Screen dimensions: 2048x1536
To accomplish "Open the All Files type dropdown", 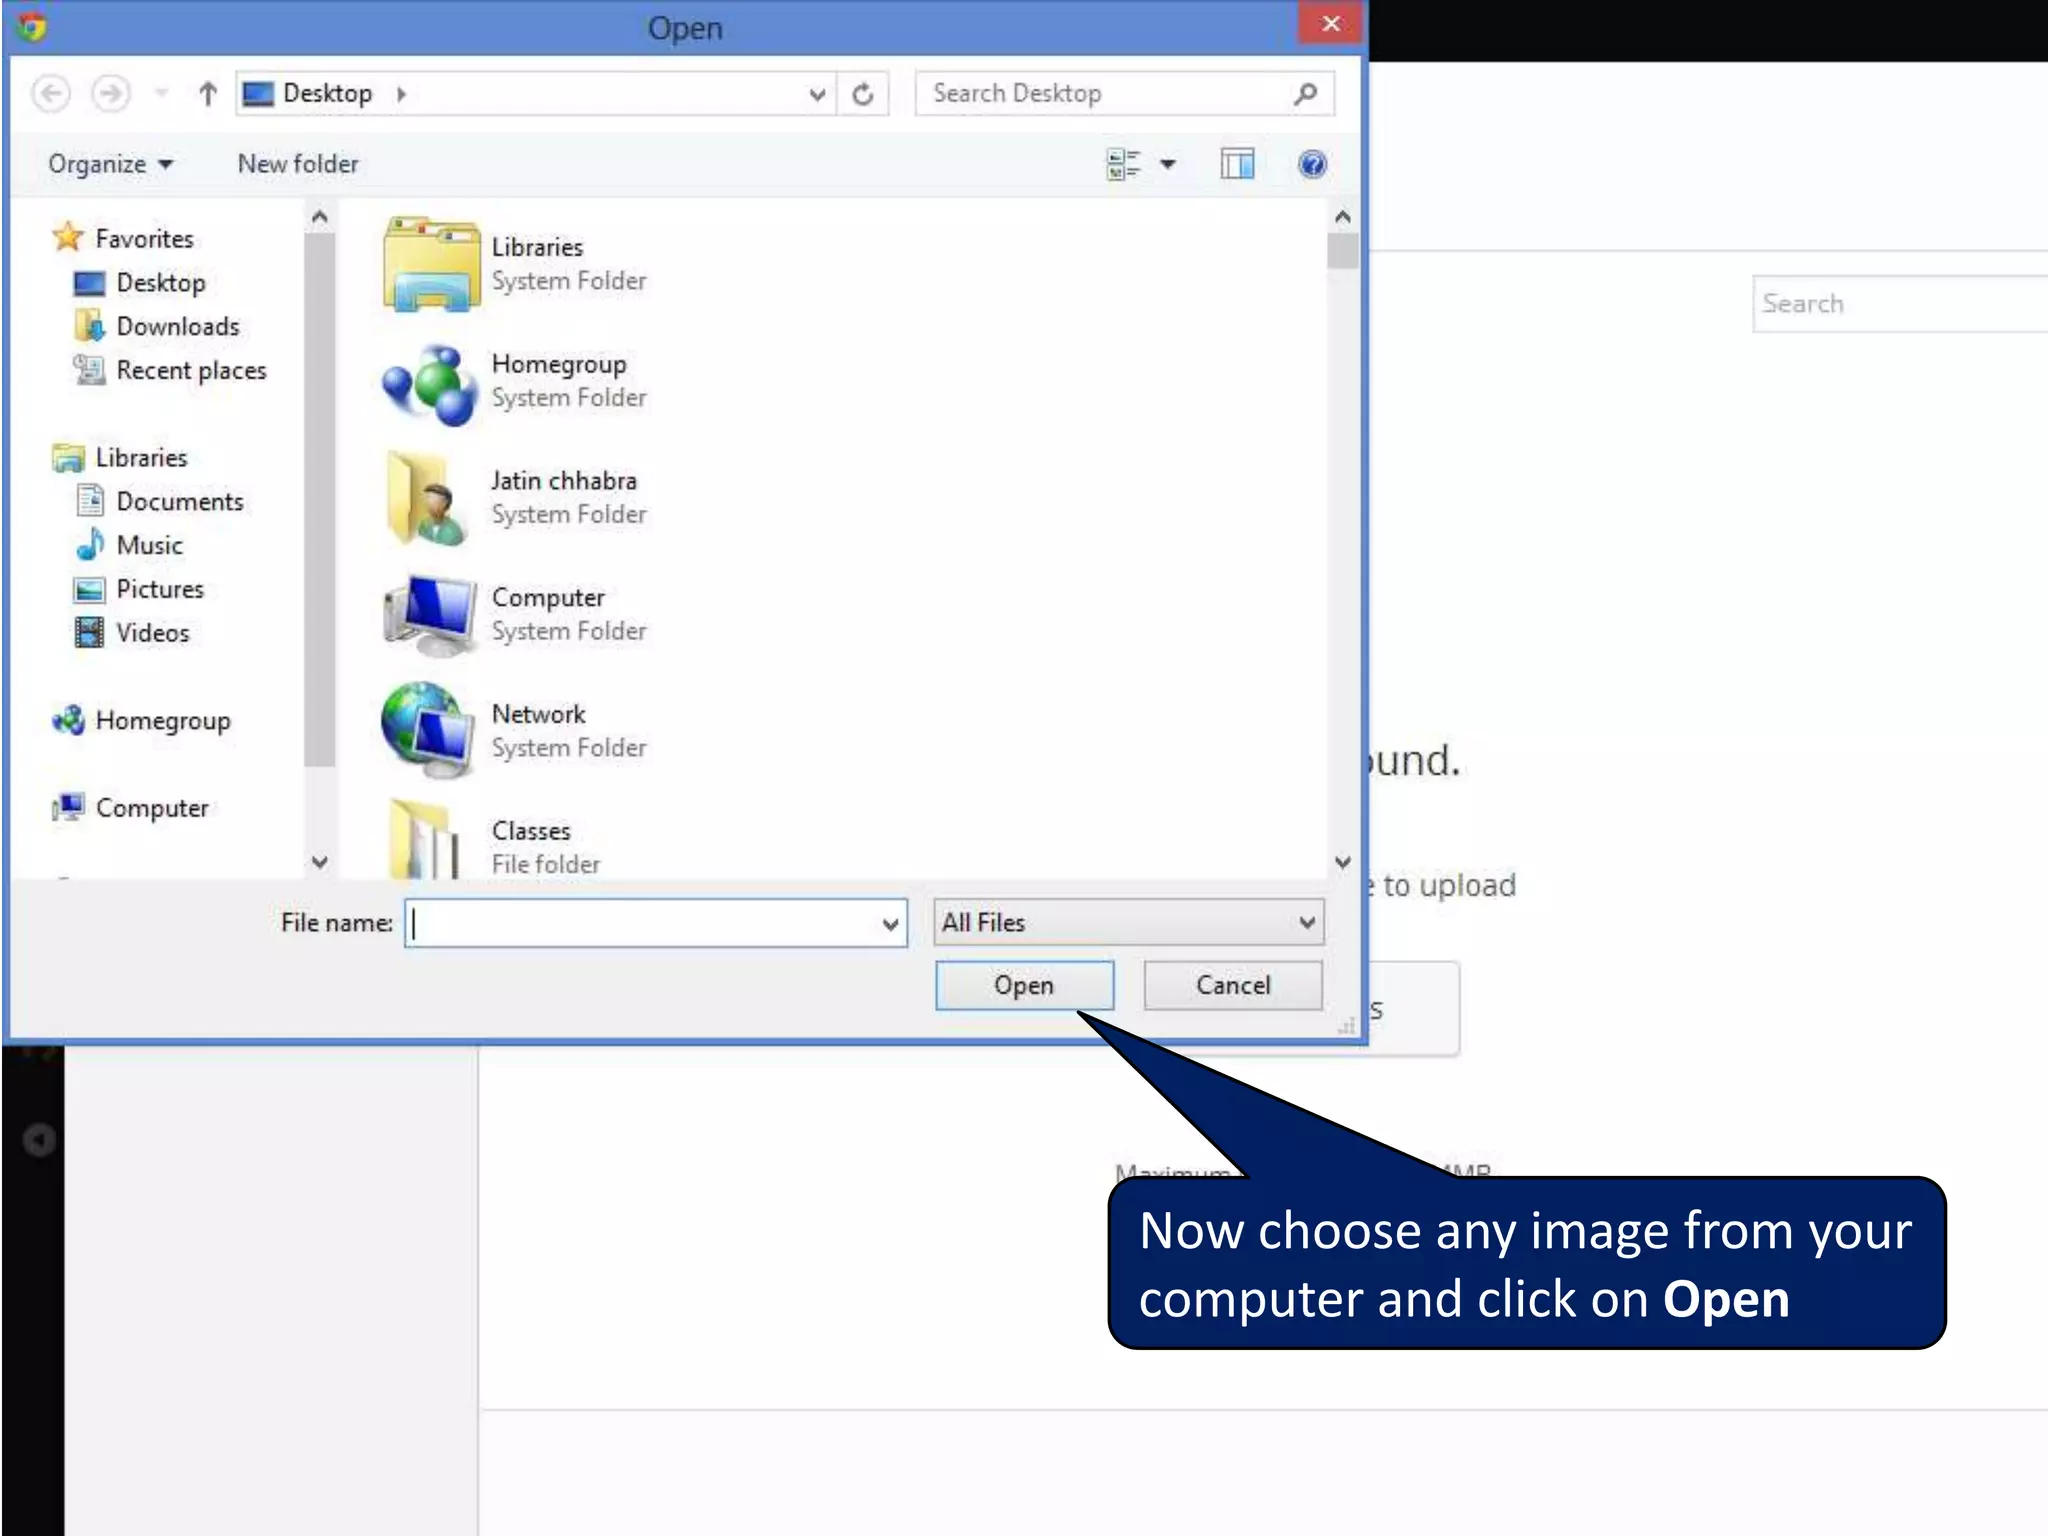I will pyautogui.click(x=1128, y=922).
